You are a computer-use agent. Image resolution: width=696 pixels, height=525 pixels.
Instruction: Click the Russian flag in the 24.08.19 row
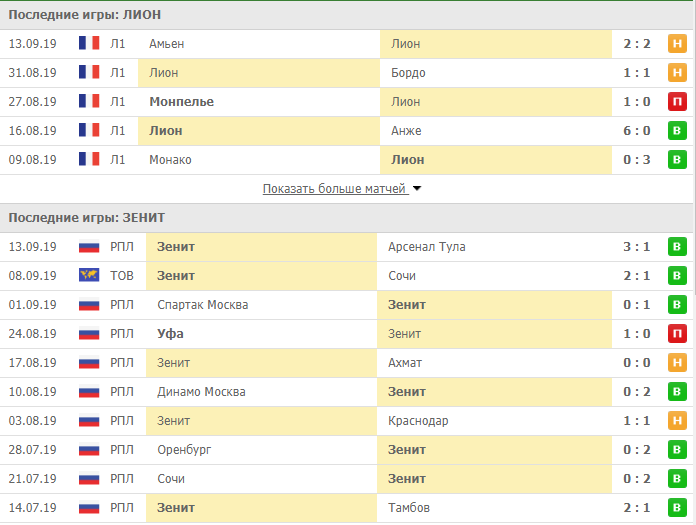coord(89,333)
